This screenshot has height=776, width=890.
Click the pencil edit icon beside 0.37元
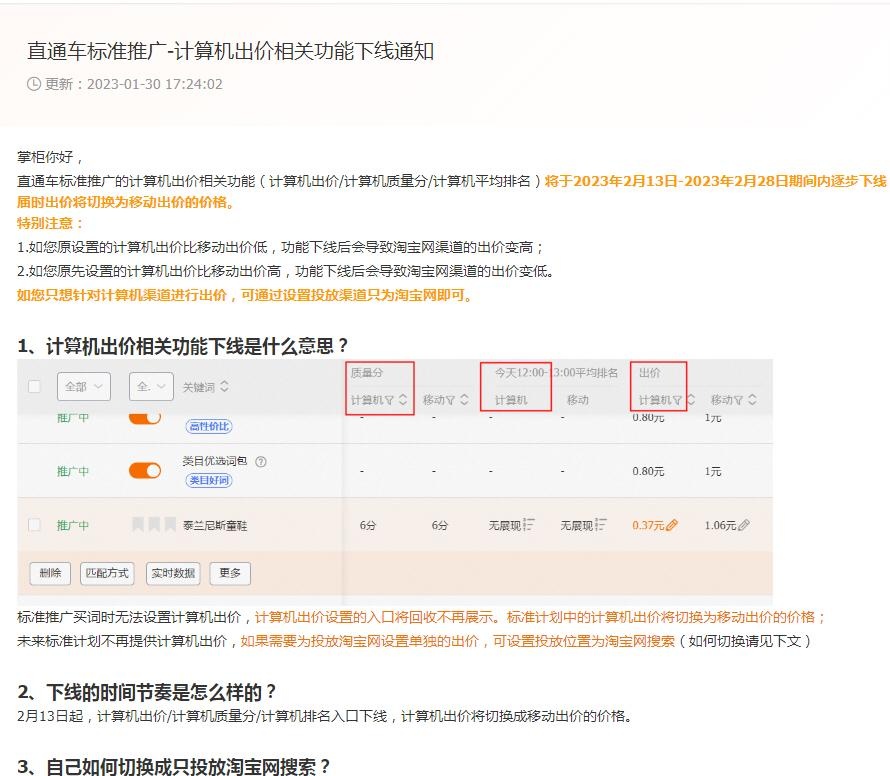[672, 525]
